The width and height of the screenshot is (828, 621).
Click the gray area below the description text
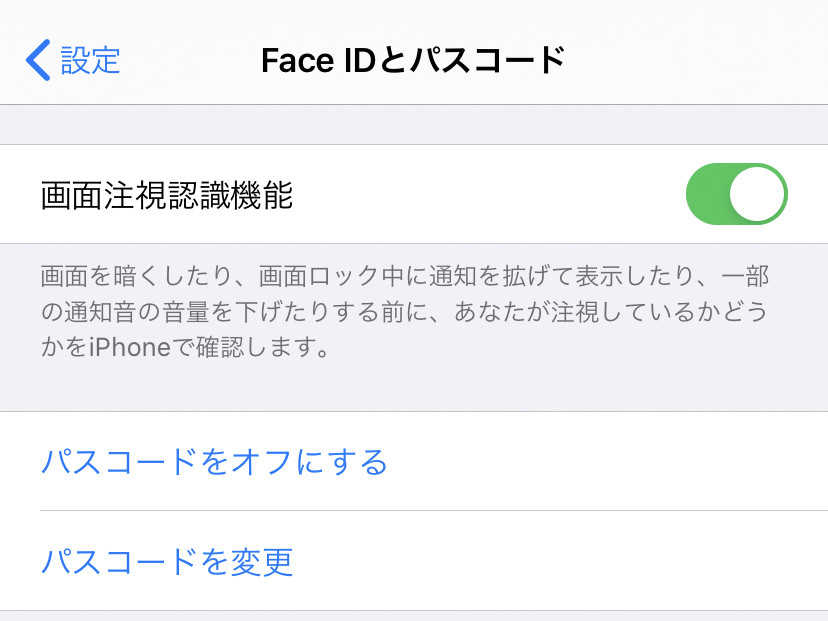[414, 385]
